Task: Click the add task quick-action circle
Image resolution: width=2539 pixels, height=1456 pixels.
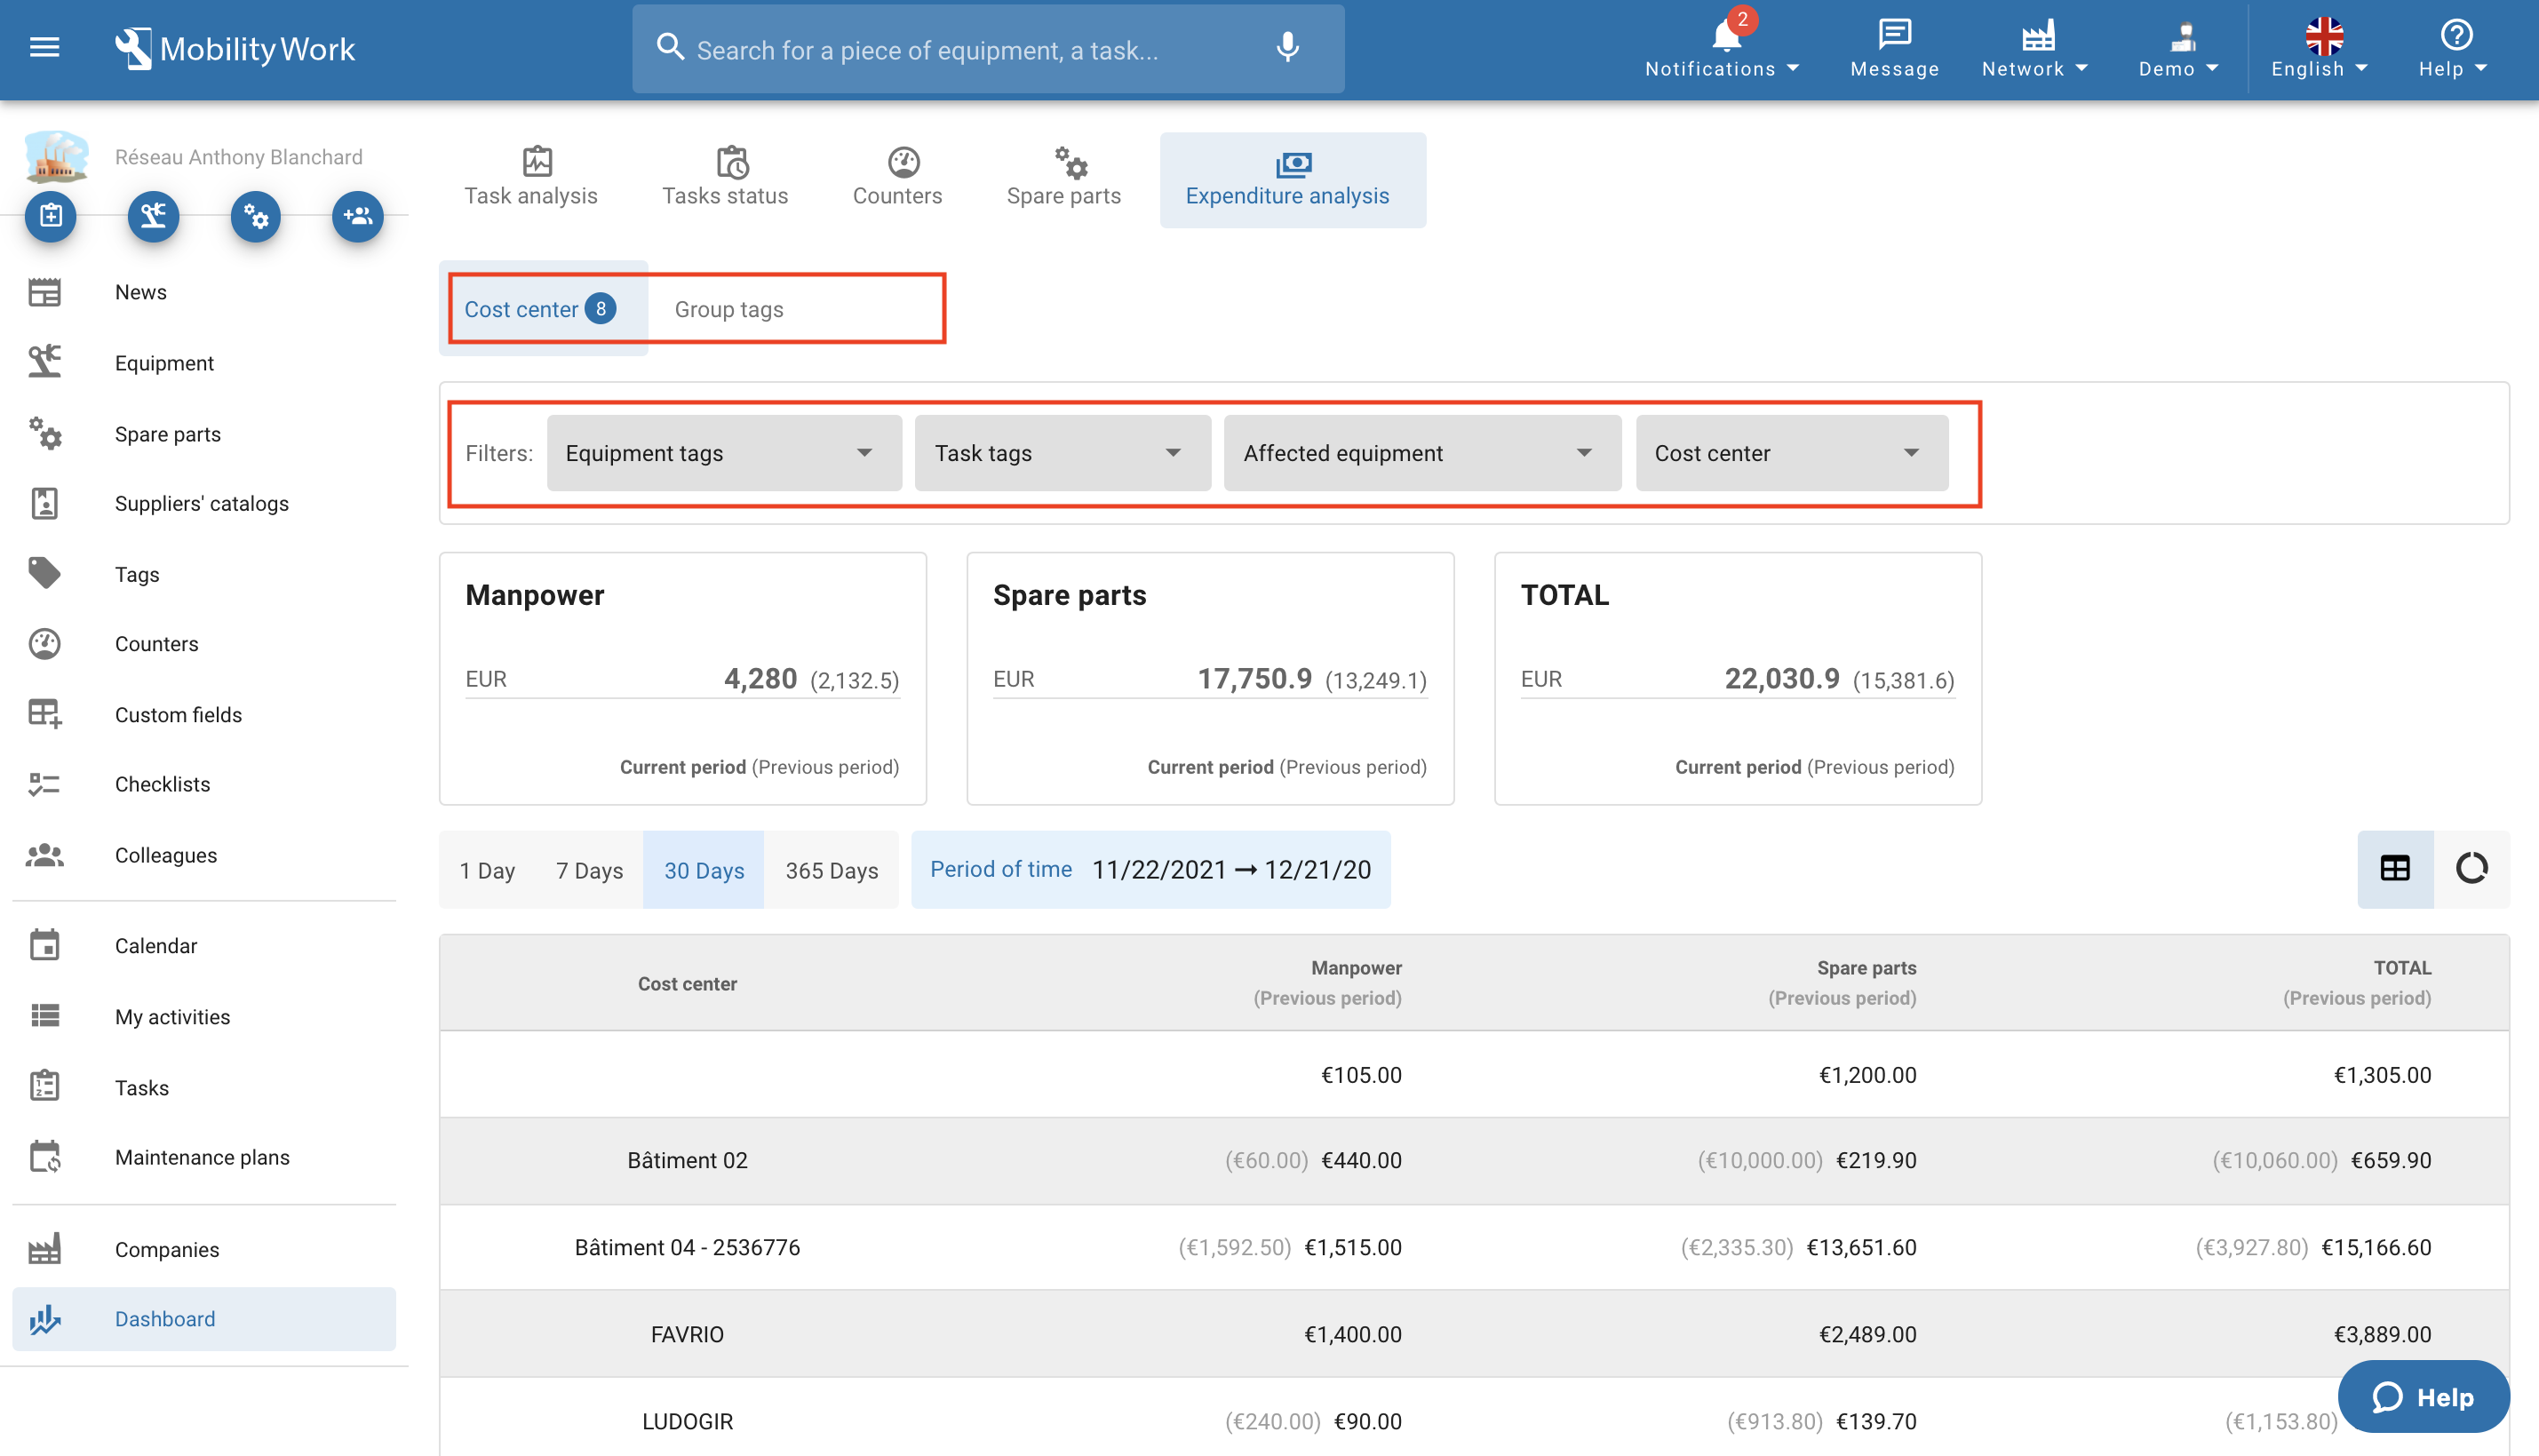Action: (x=51, y=216)
